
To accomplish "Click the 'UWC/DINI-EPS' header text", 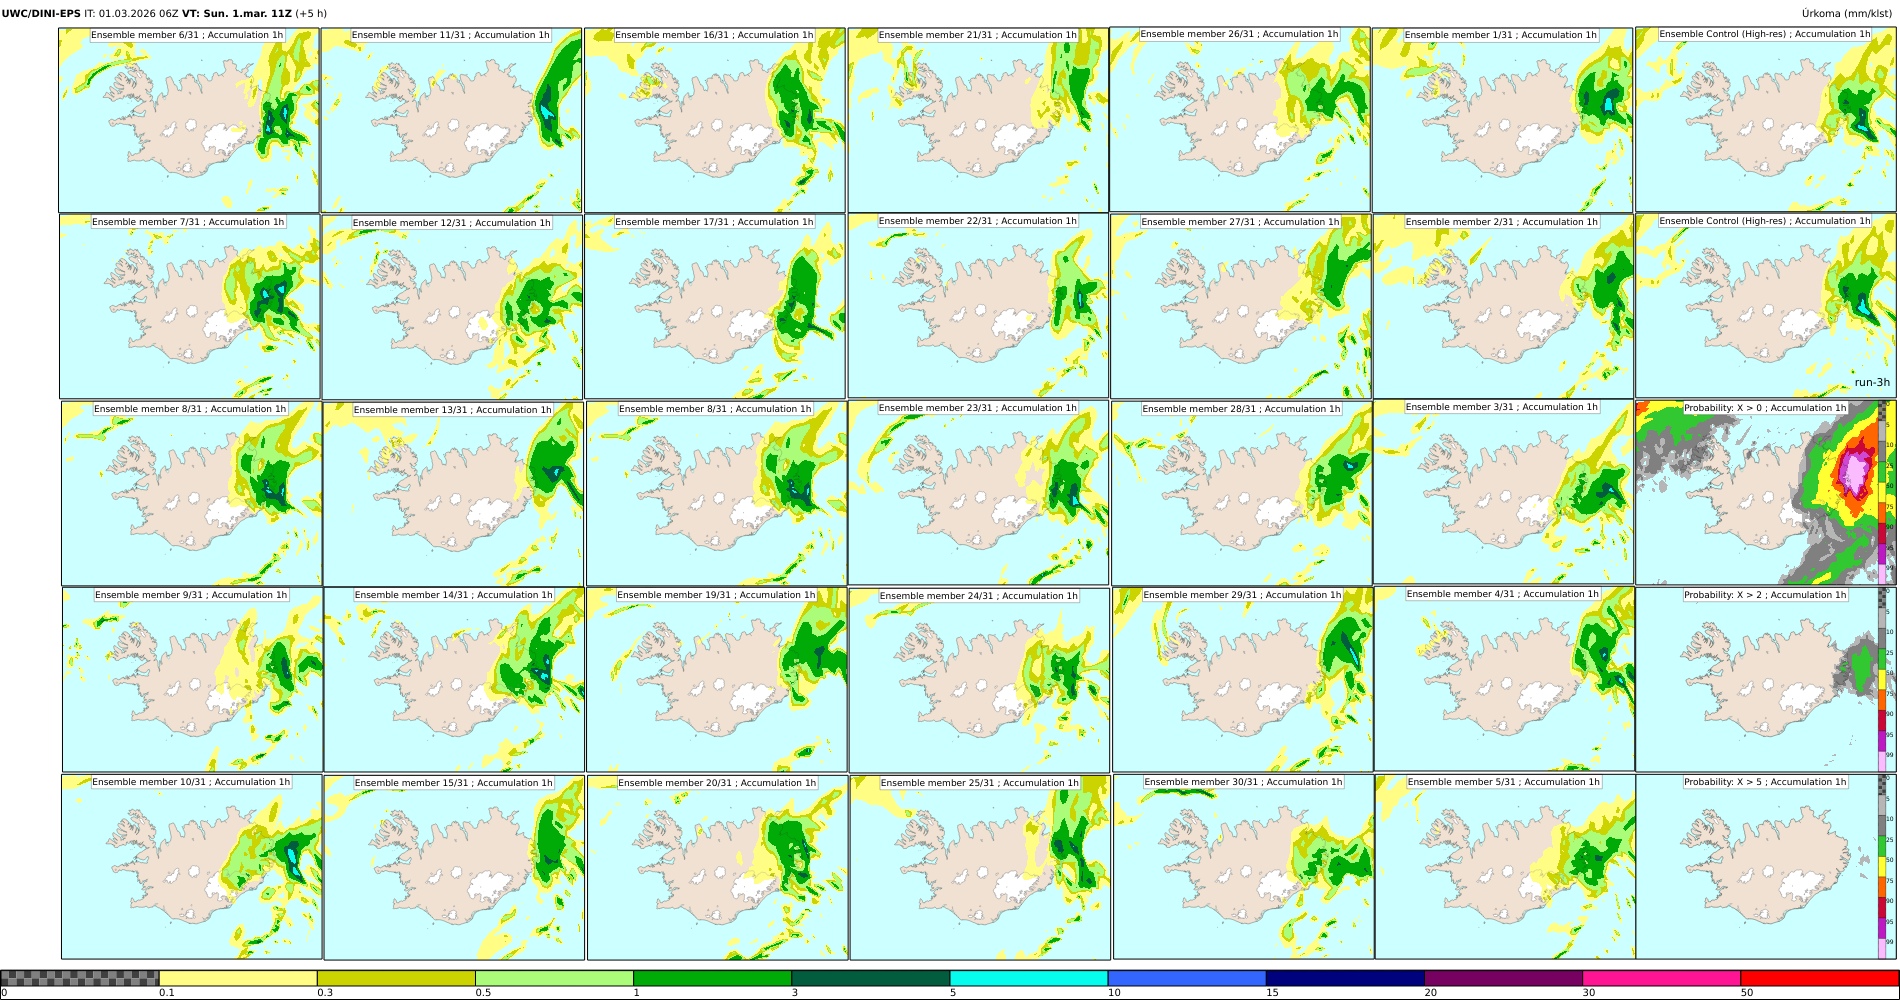I will click(x=41, y=14).
